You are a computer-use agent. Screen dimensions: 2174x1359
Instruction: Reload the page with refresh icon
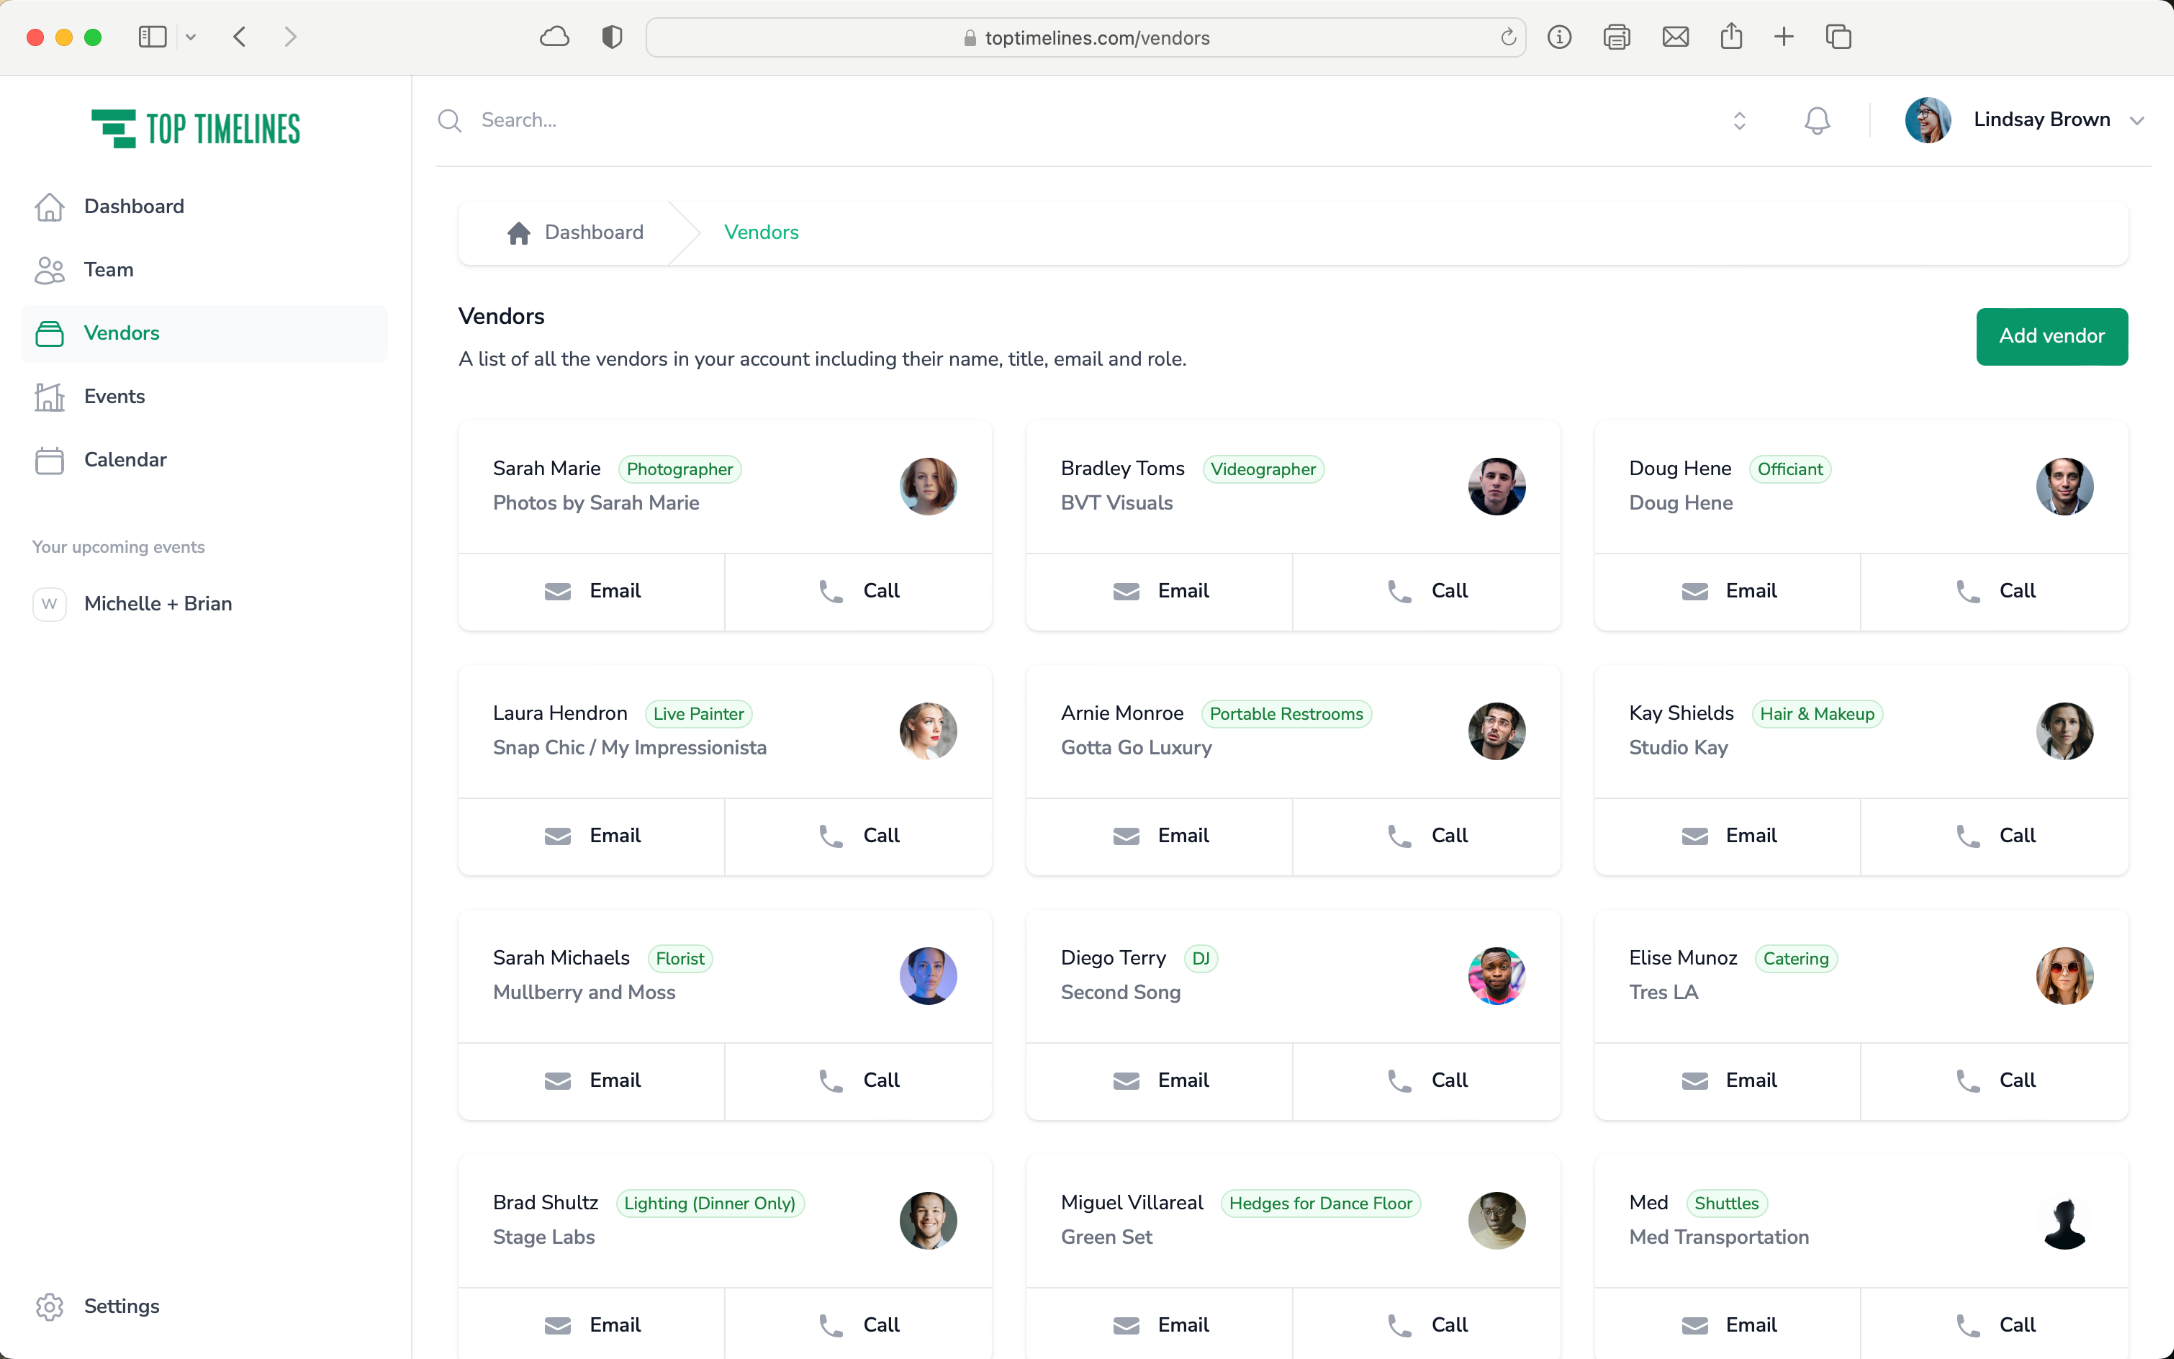pos(1508,38)
